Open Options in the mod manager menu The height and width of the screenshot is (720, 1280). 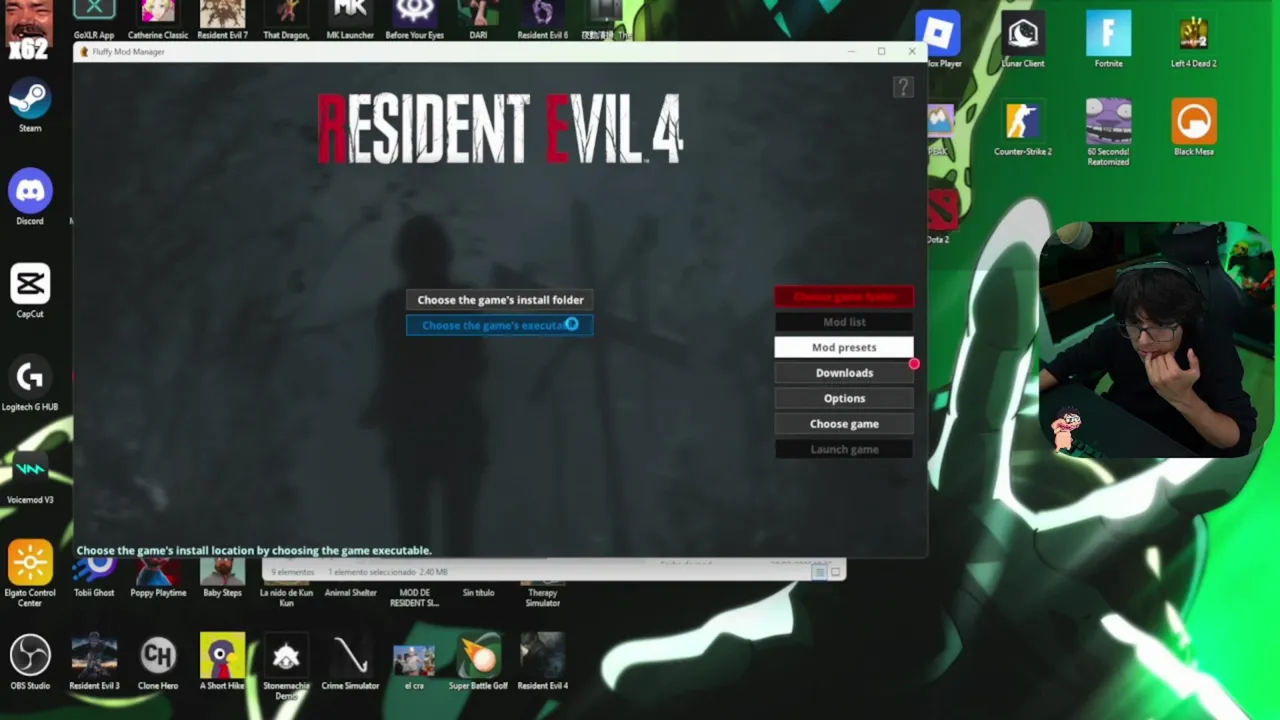point(844,398)
